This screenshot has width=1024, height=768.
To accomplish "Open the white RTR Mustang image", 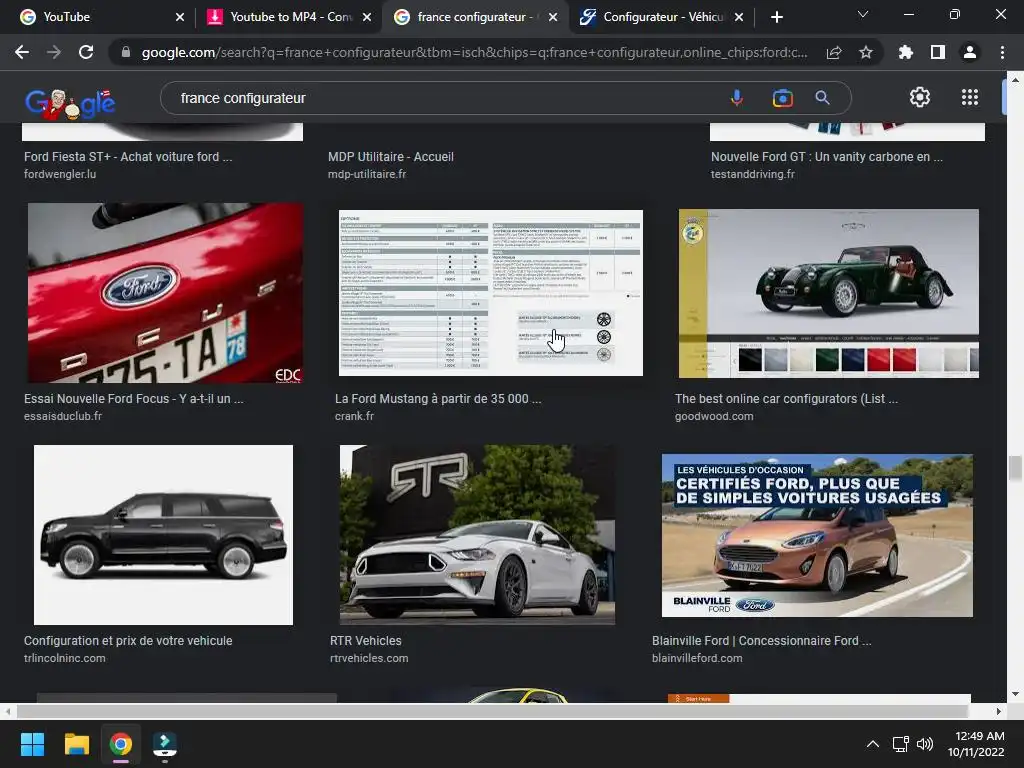I will coord(477,535).
